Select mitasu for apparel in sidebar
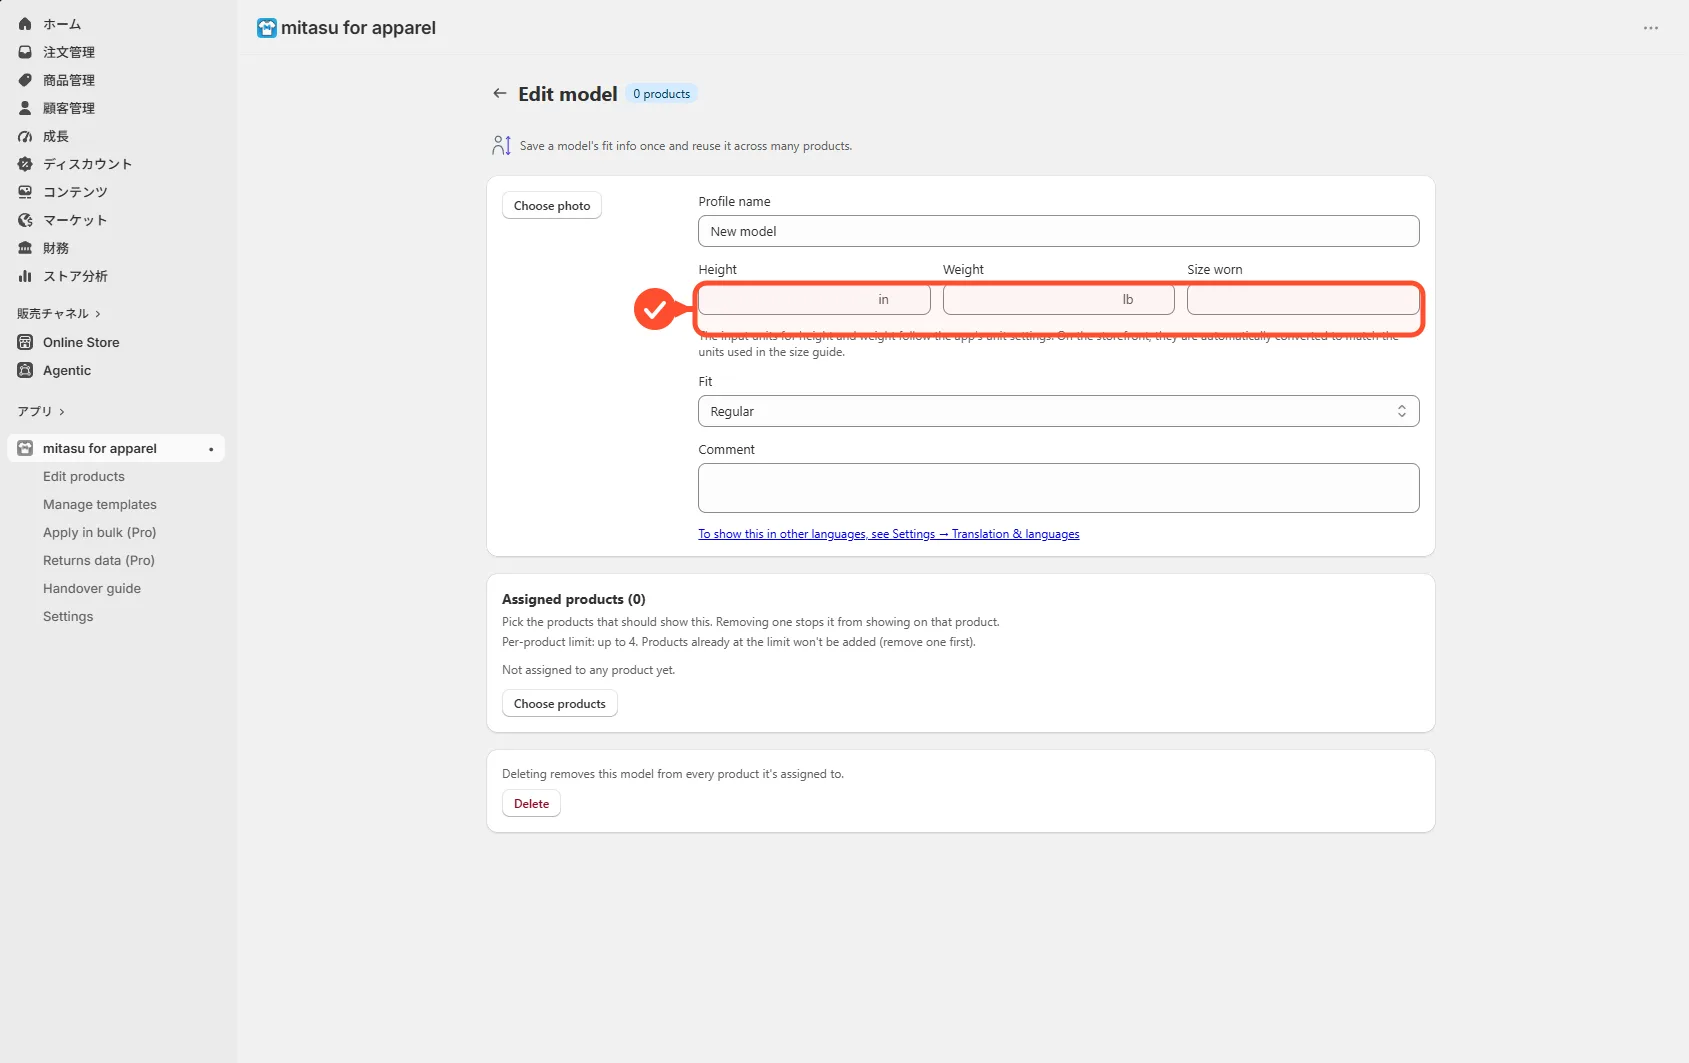Screen dimensions: 1689x1063 pyautogui.click(x=116, y=448)
